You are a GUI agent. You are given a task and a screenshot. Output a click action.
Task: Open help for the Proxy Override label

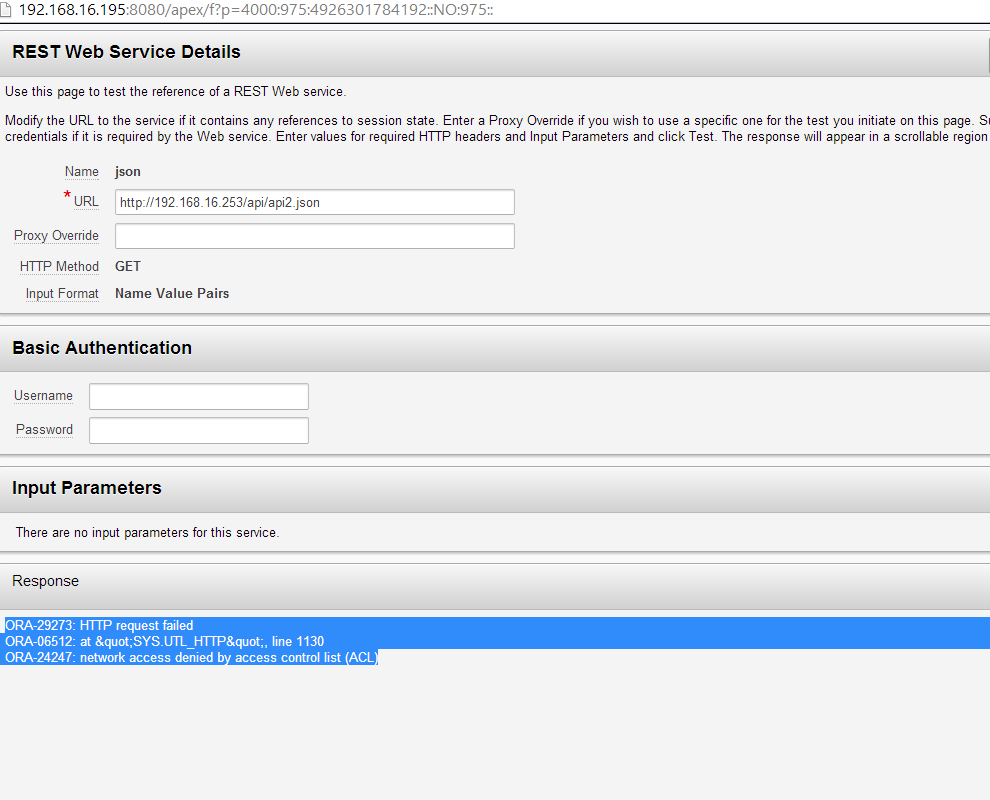coord(56,236)
